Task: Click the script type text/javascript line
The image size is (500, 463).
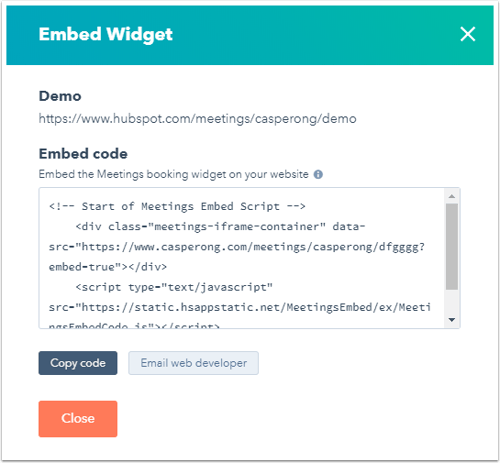Action: pyautogui.click(x=174, y=287)
